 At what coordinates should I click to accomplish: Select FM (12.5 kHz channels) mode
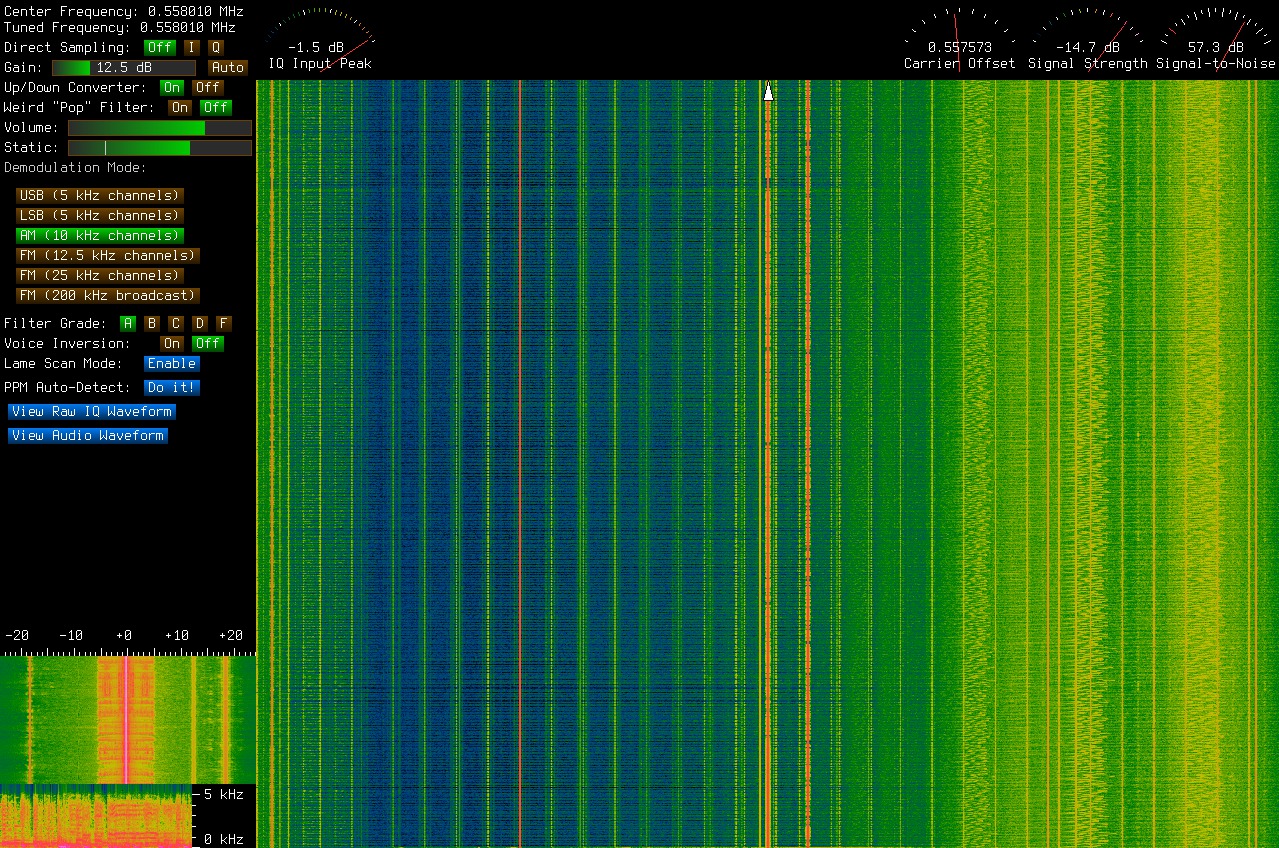click(x=107, y=255)
